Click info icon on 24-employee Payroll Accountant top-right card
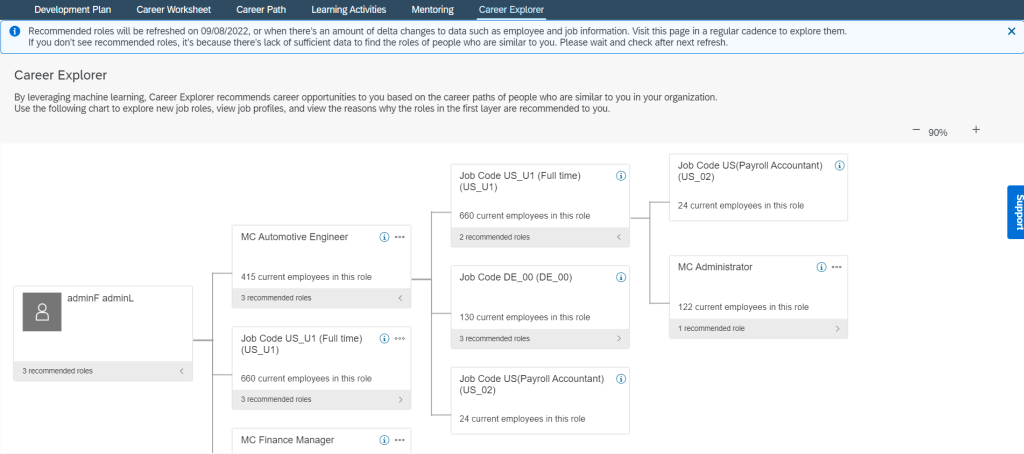1024x454 pixels. pyautogui.click(x=838, y=165)
